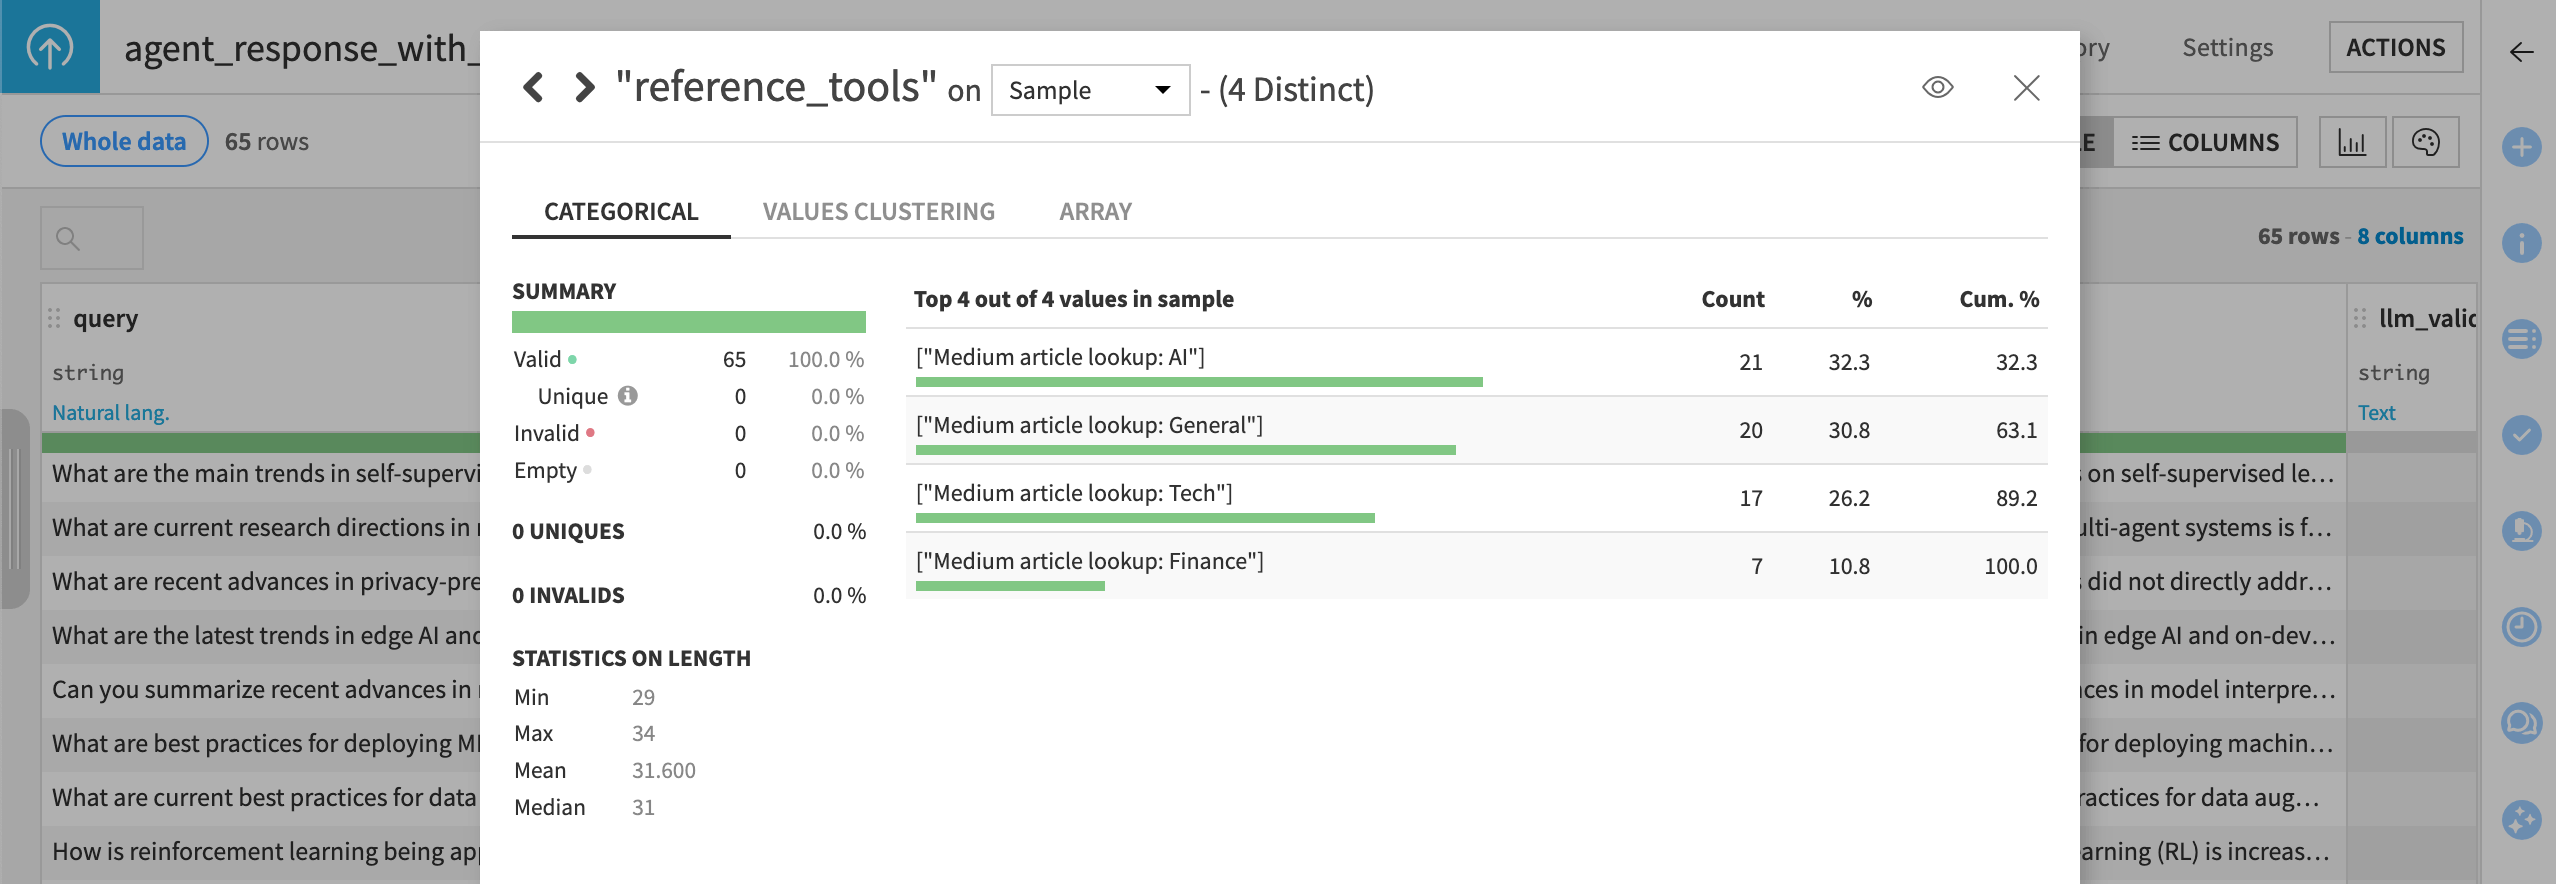
Task: Click the query column drag handle icon
Action: click(54, 318)
